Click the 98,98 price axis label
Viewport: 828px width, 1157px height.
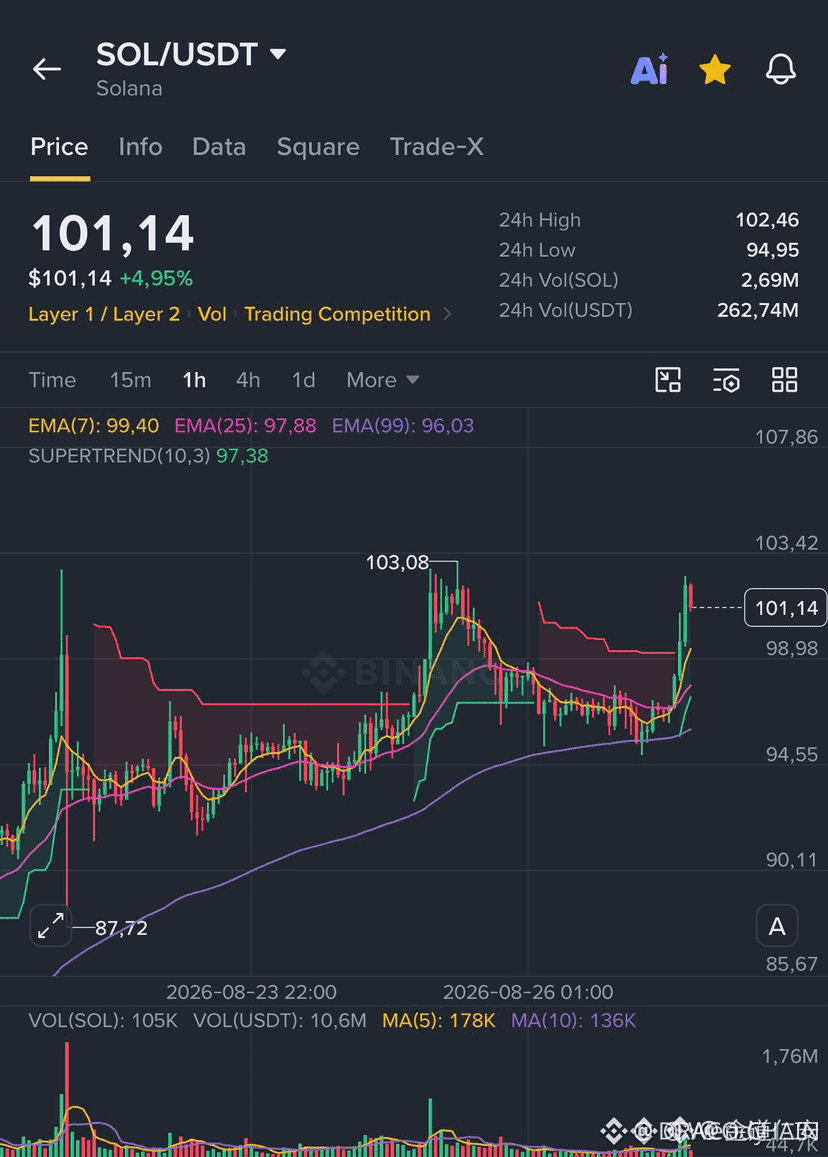click(791, 649)
